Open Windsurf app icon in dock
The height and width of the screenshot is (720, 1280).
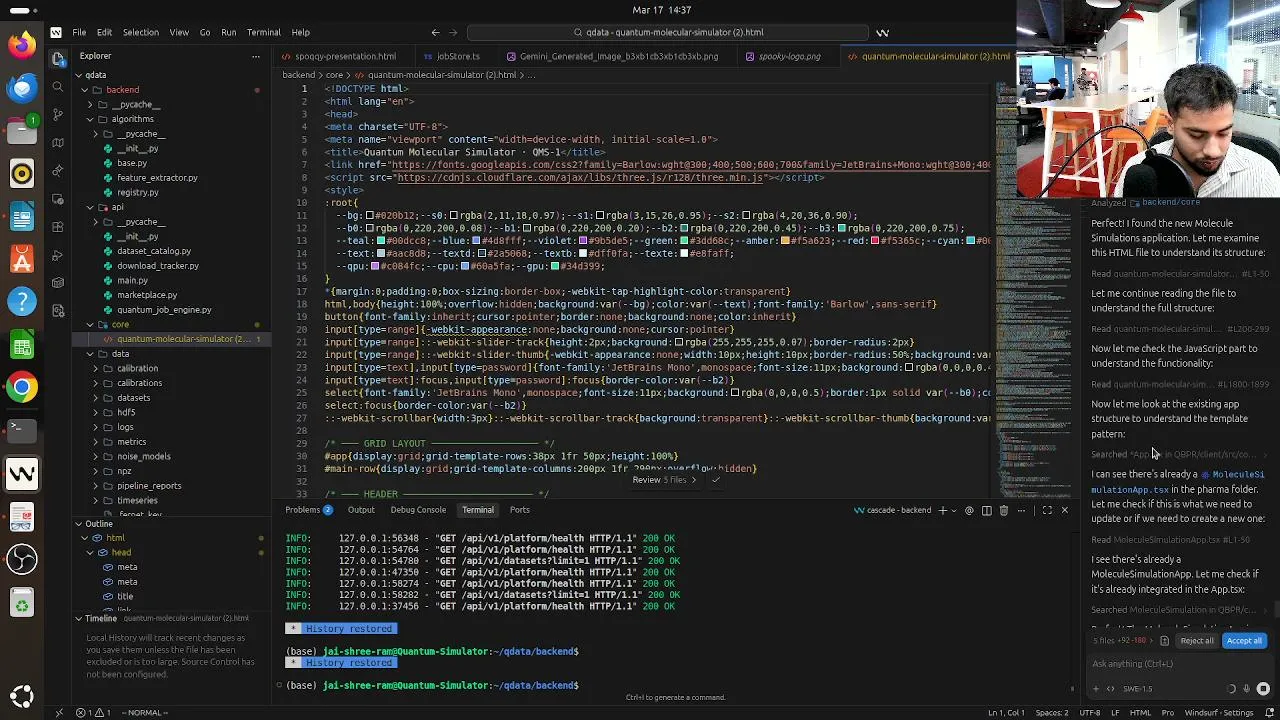[x=21, y=473]
